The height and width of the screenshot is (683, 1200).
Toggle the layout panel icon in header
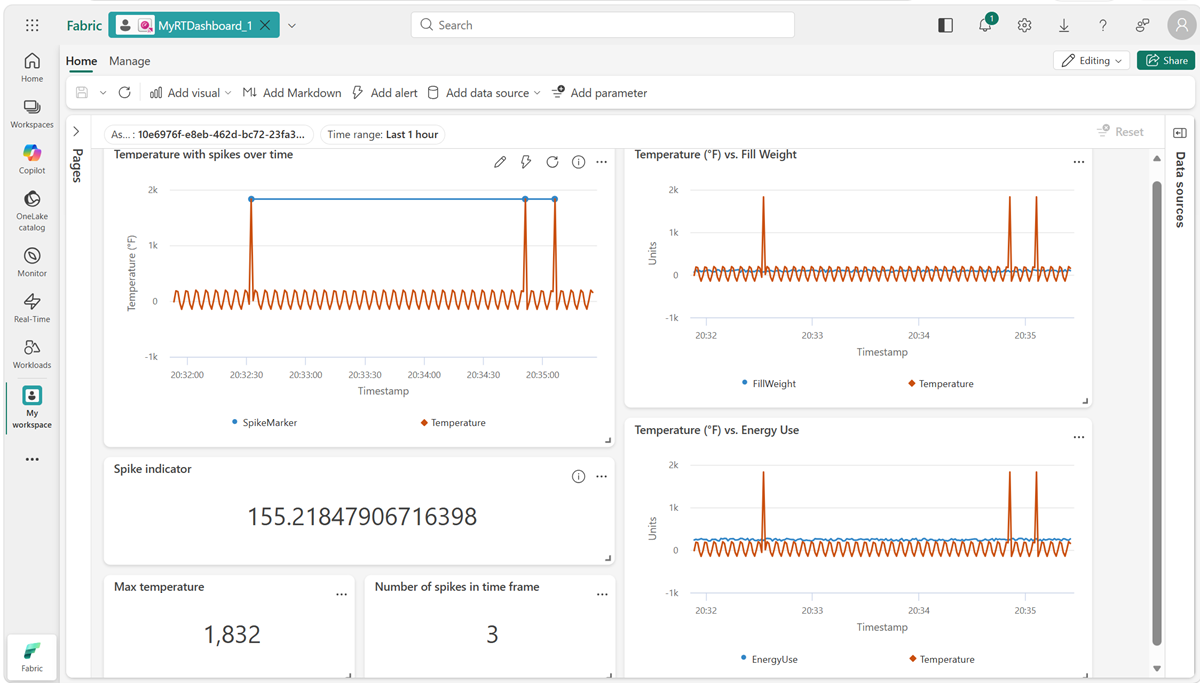[x=945, y=26]
